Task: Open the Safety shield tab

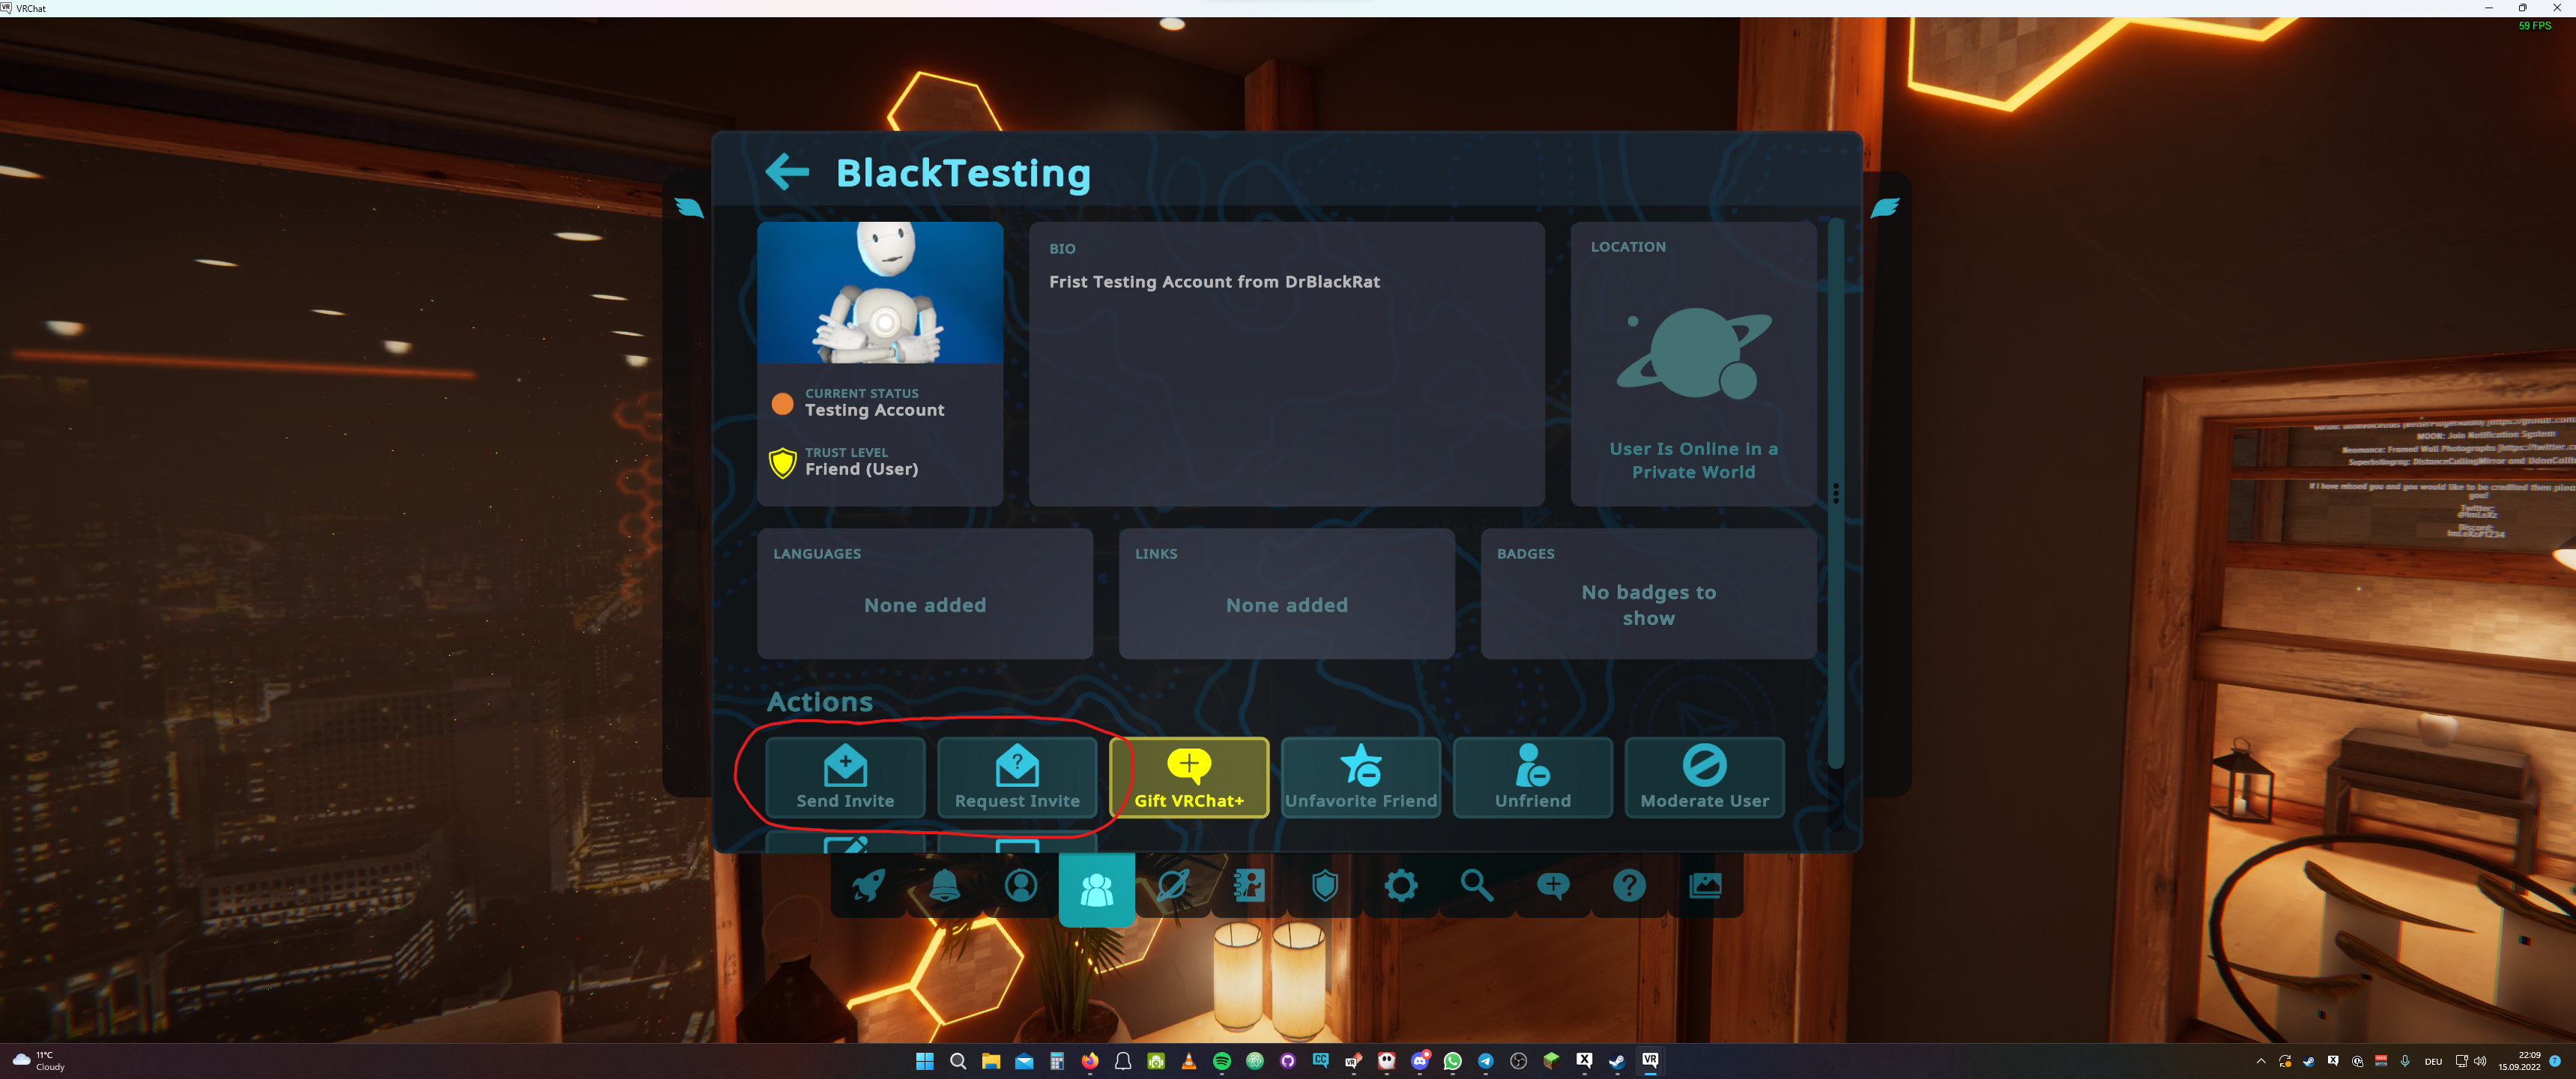Action: coord(1324,885)
